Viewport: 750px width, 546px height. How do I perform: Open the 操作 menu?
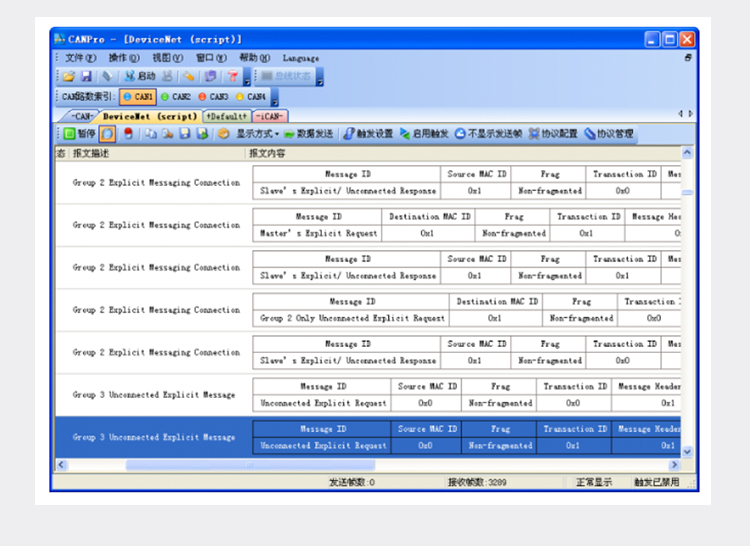point(124,58)
